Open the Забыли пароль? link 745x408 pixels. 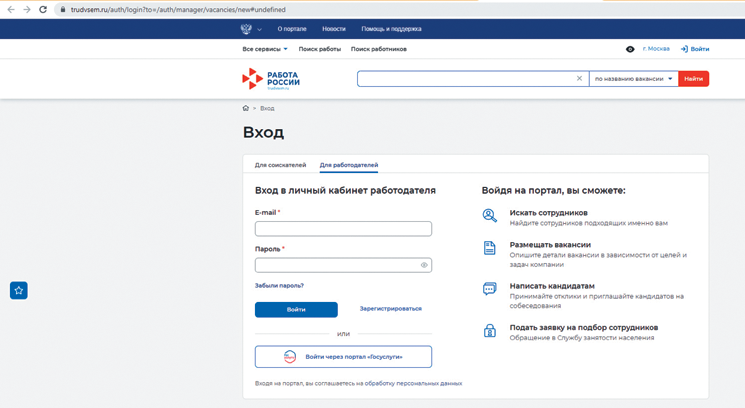[x=279, y=286]
